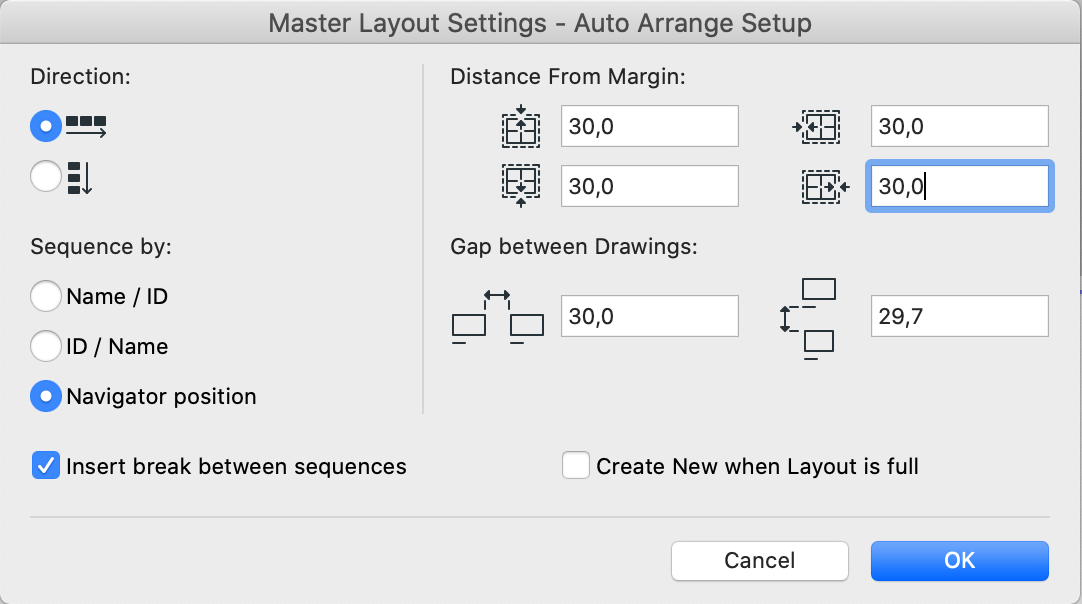Click the top margin distance icon

click(x=521, y=126)
